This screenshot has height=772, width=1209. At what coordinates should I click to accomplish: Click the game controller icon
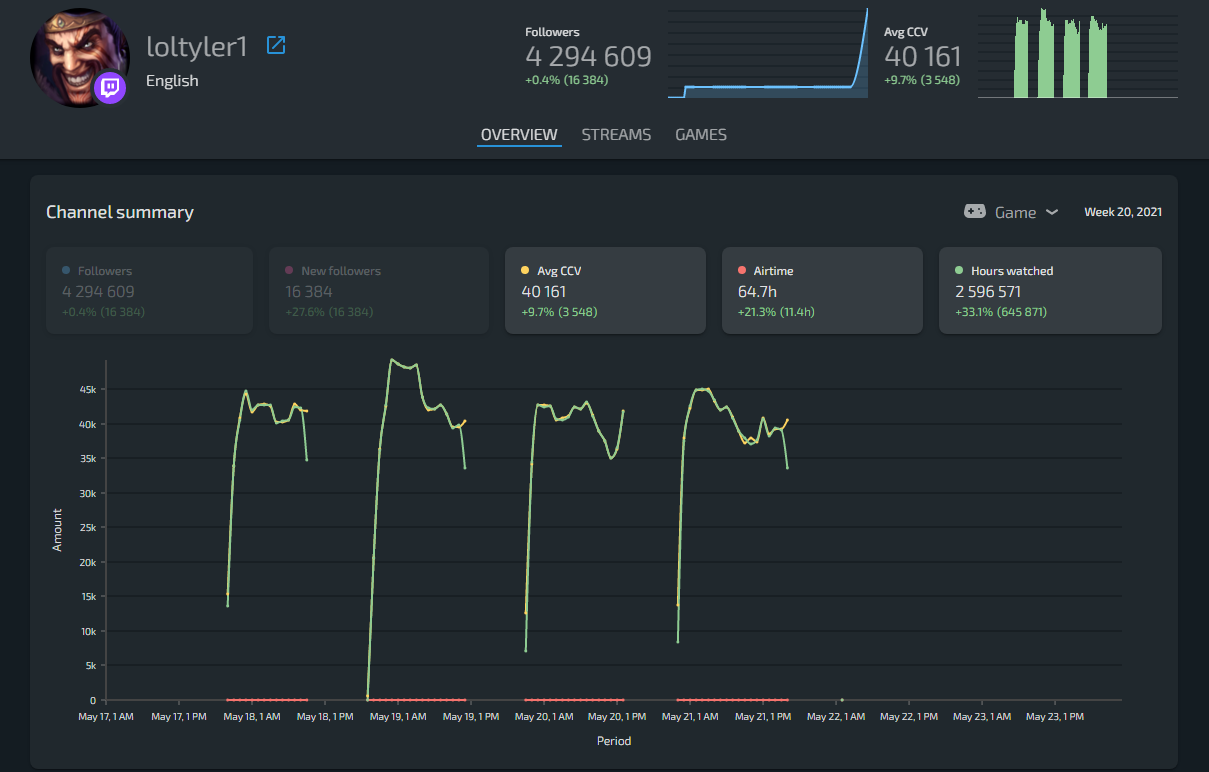click(974, 212)
